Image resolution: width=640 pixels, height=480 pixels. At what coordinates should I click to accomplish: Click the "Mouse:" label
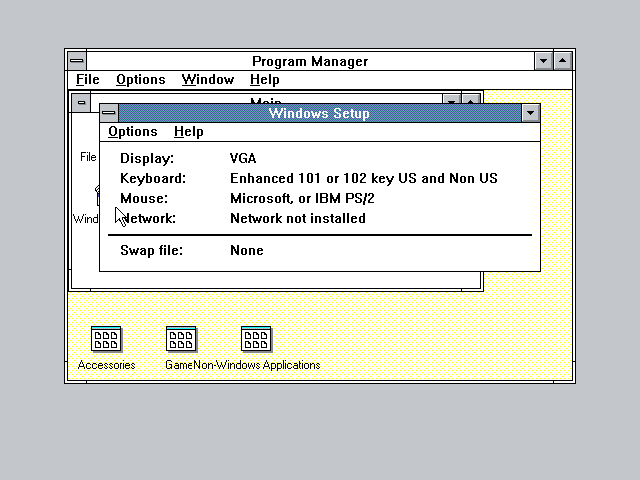click(x=144, y=198)
